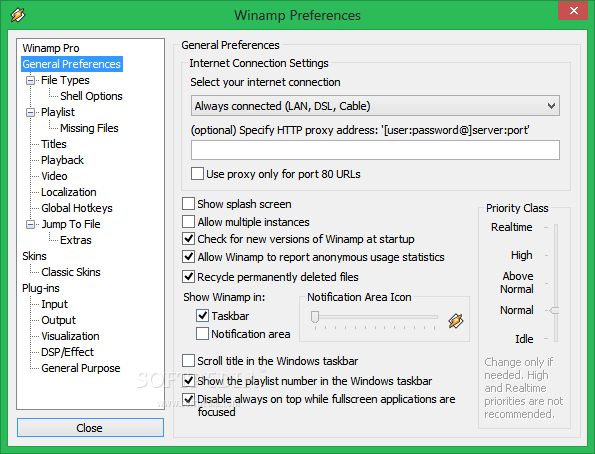
Task: Go to Titles preferences
Action: coord(54,144)
